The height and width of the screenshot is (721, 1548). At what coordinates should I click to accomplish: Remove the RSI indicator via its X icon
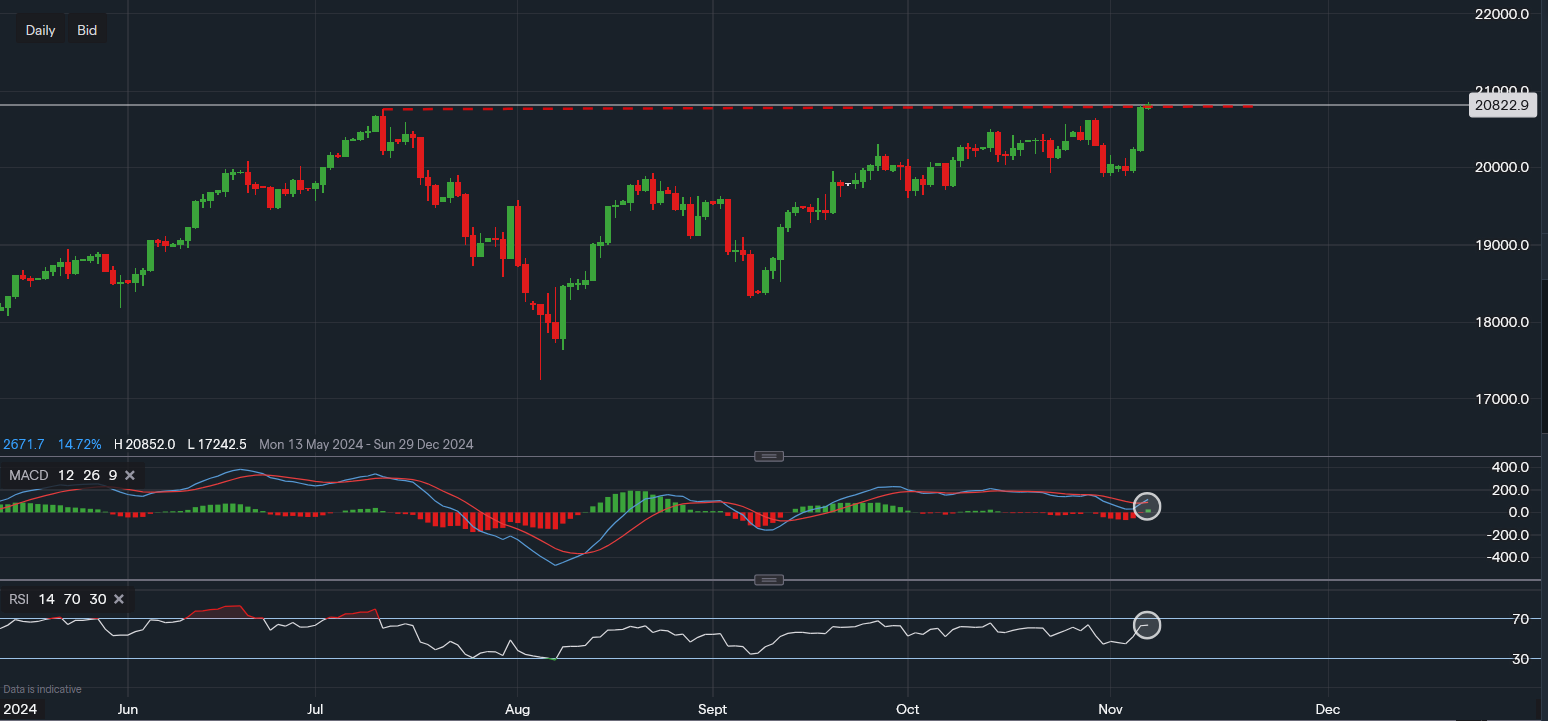point(118,599)
